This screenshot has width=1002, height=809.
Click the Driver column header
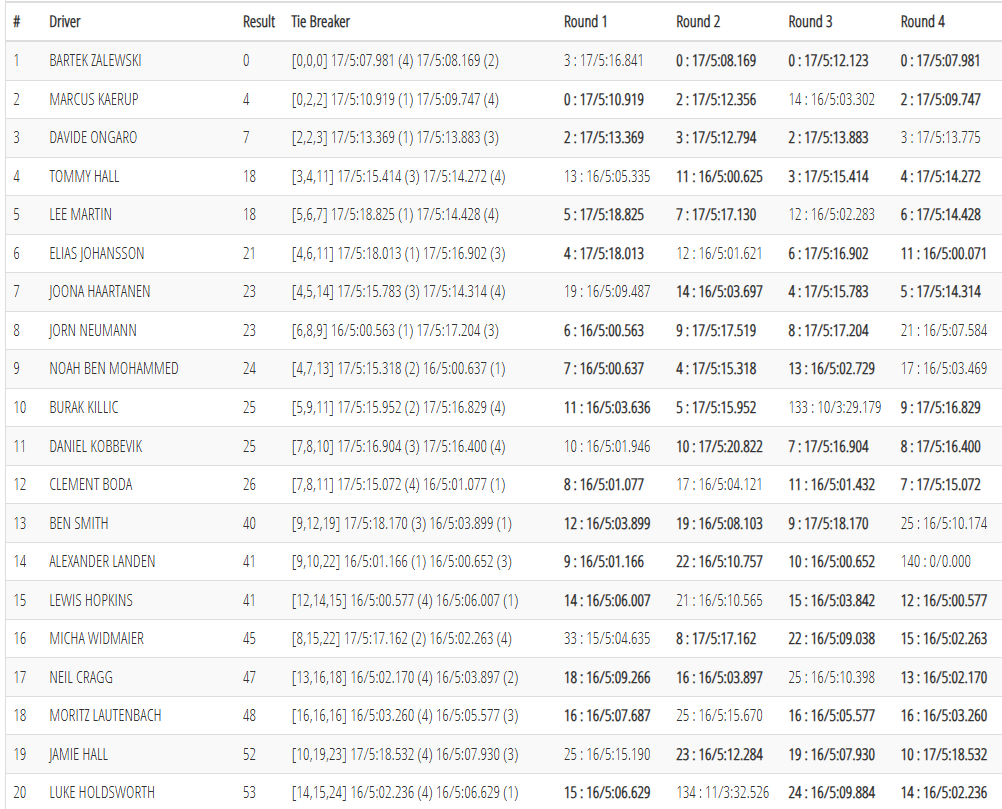[65, 21]
